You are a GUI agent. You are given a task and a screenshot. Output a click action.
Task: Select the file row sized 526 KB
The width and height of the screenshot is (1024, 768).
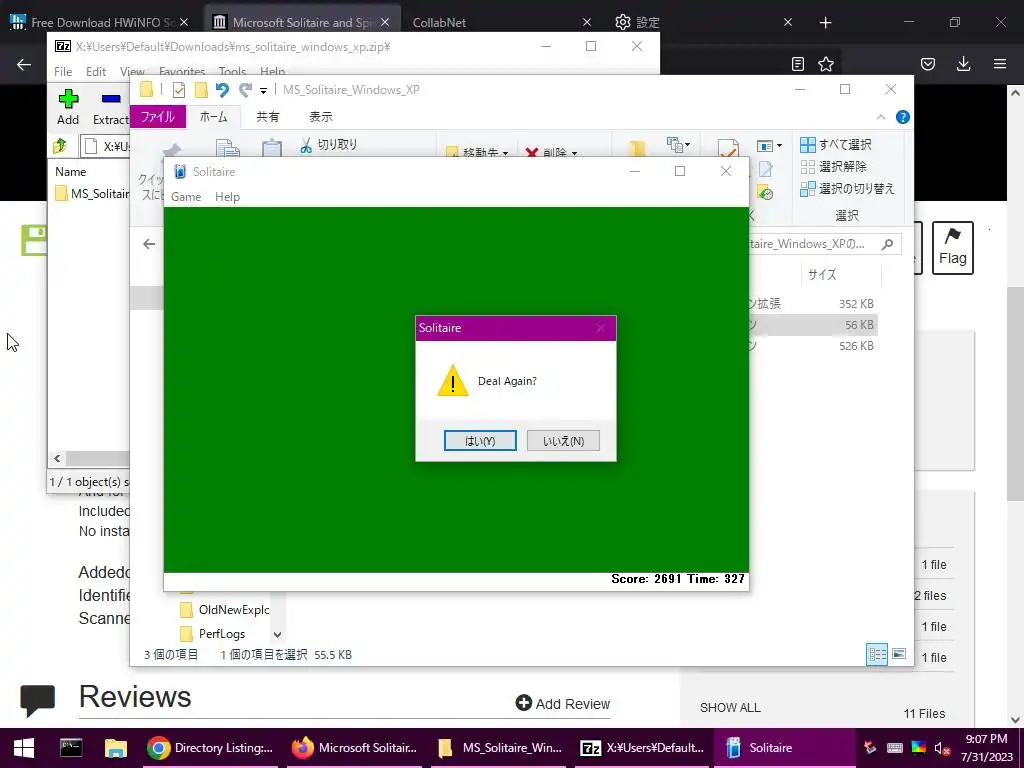pos(811,345)
